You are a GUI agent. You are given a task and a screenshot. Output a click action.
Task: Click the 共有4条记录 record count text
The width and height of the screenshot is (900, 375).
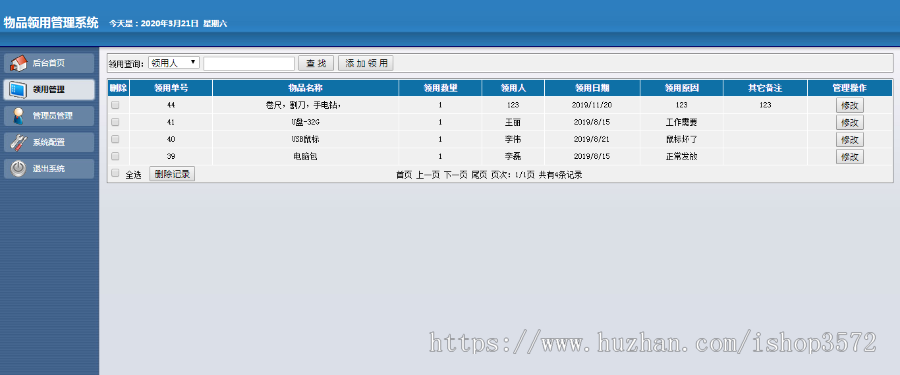pyautogui.click(x=560, y=175)
